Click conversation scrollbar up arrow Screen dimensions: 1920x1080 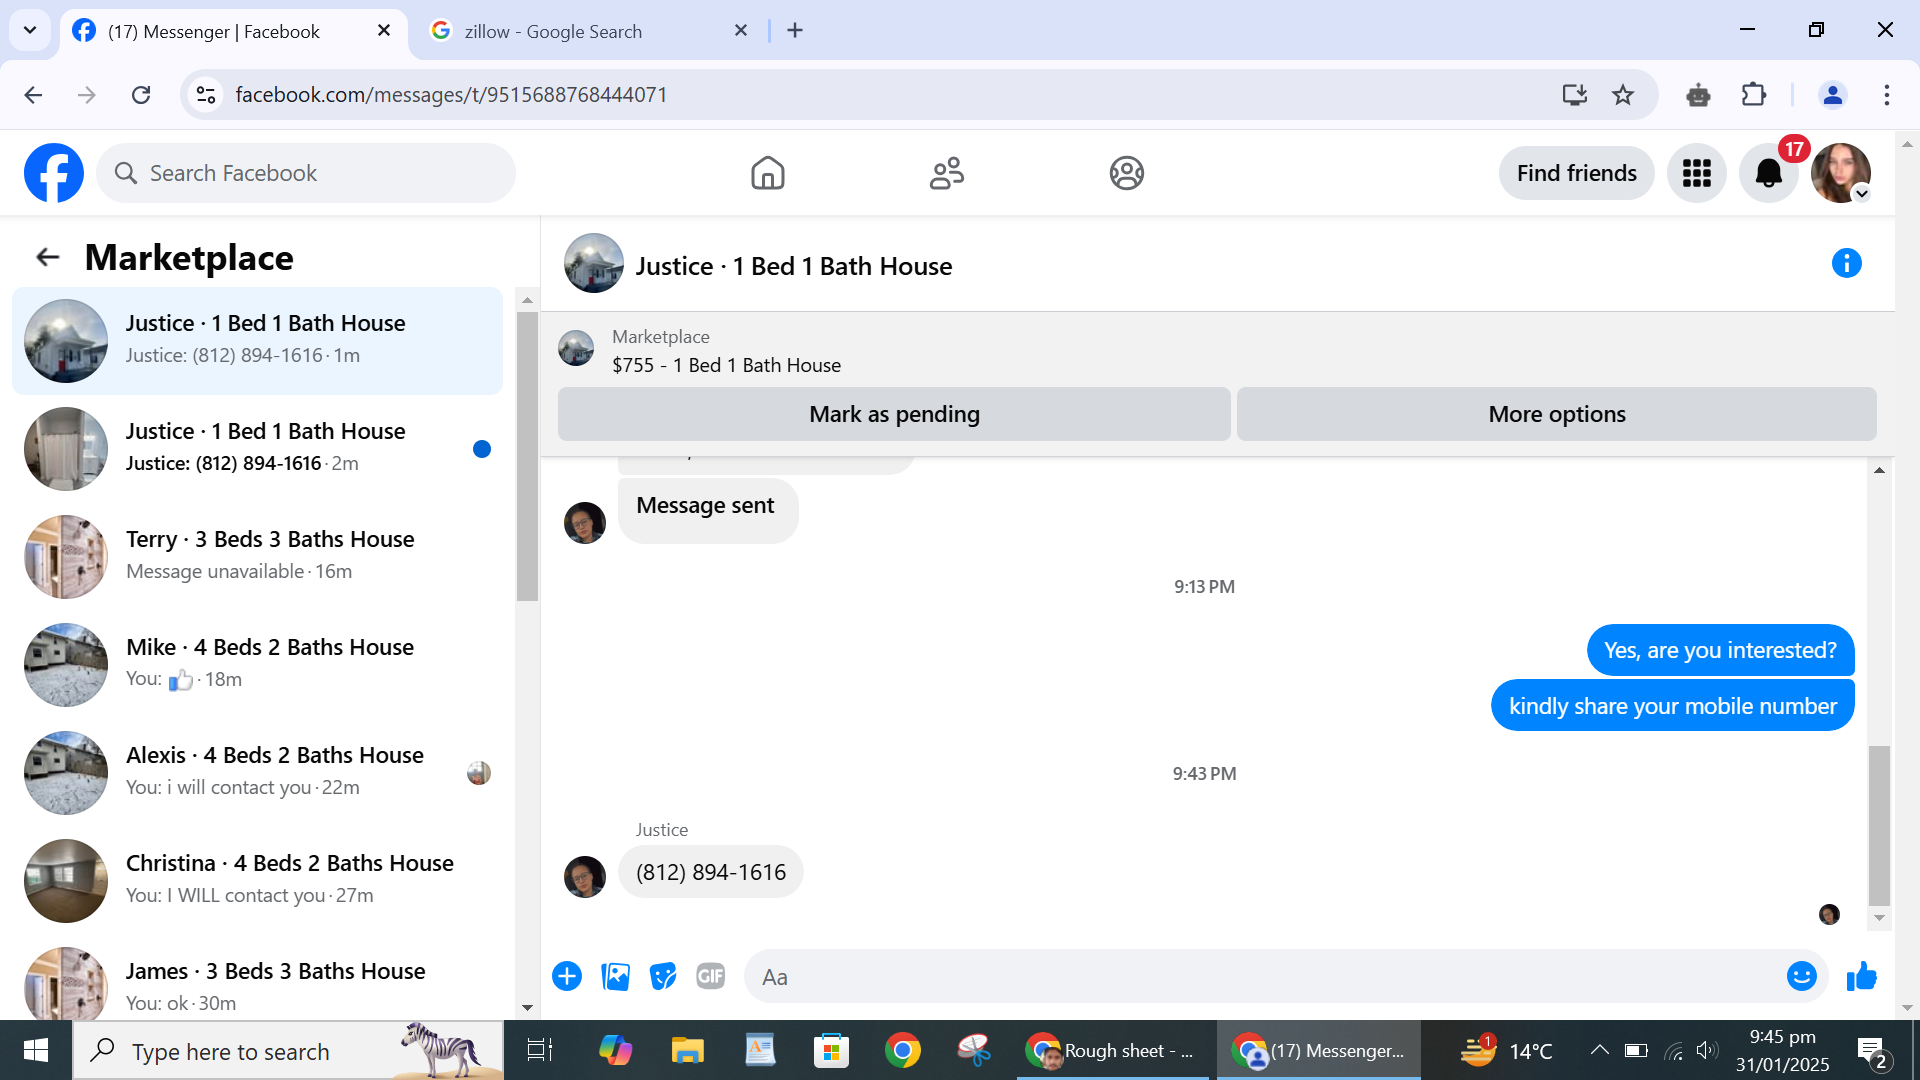(1879, 470)
